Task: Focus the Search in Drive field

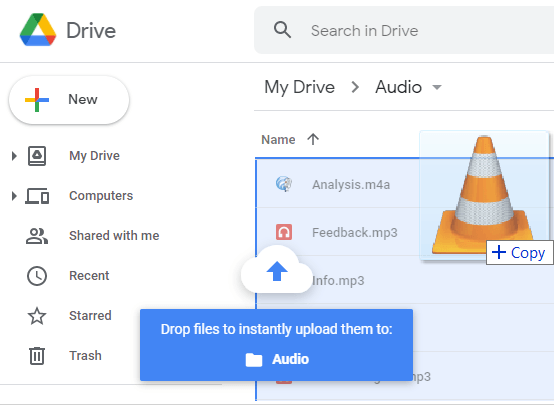Action: (x=404, y=30)
